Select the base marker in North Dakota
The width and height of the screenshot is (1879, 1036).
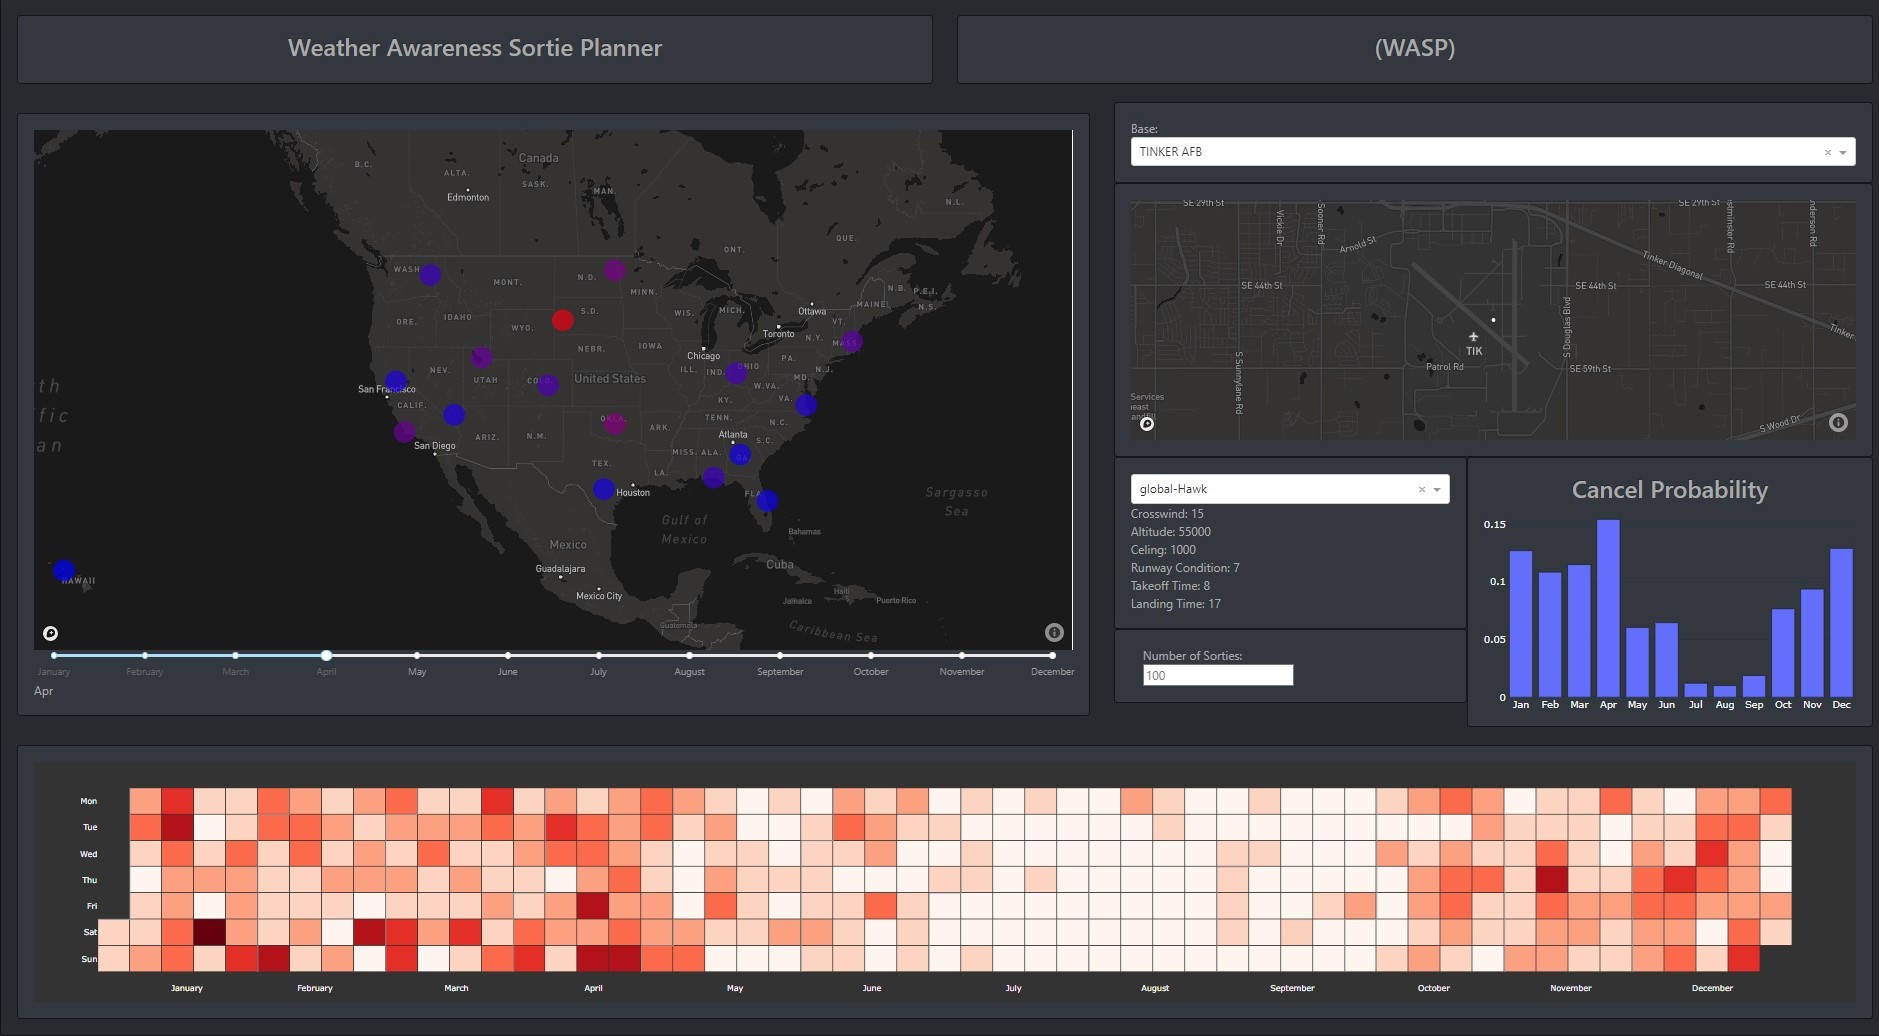point(614,270)
